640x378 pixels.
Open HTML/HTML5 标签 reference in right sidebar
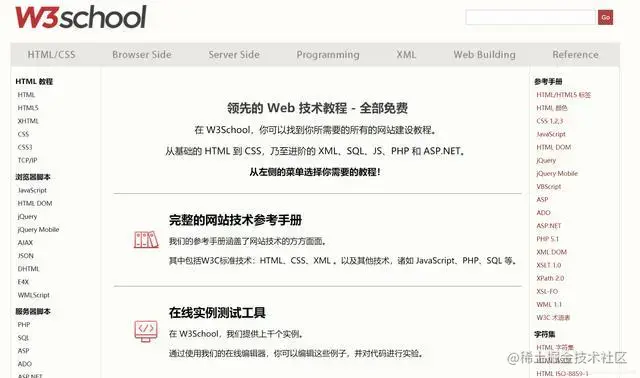[564, 95]
